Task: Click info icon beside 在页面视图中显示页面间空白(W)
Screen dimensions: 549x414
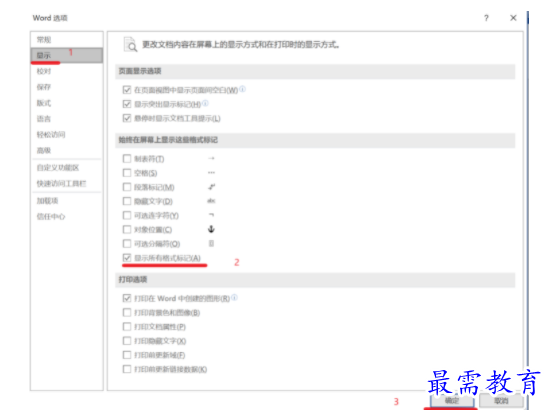Action: pyautogui.click(x=242, y=89)
